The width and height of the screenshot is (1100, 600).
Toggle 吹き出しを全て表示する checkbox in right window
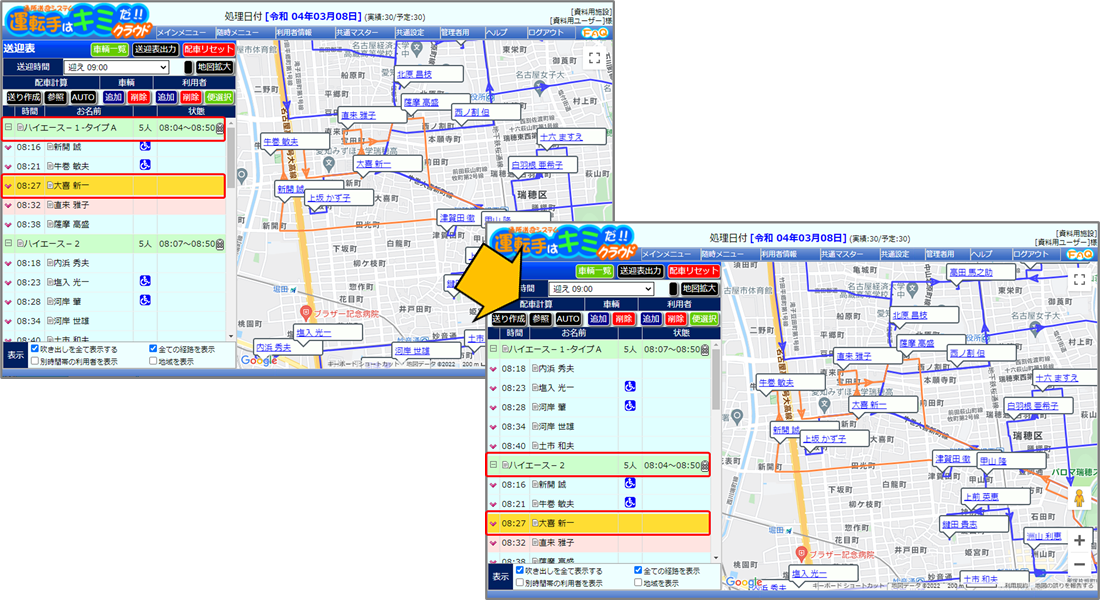point(520,571)
